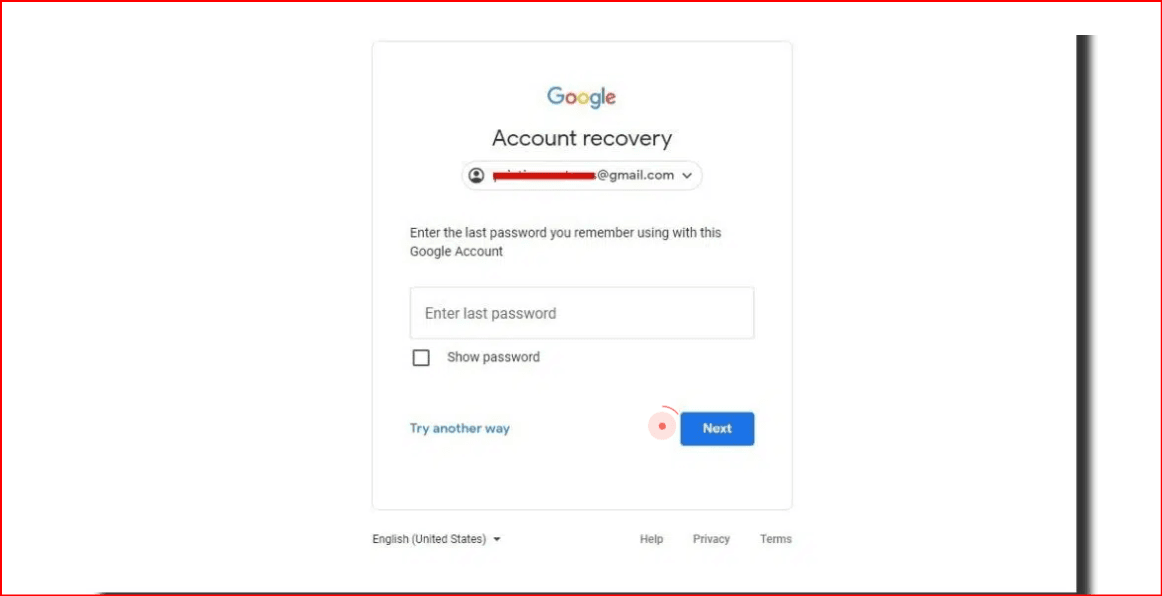Open the Privacy link
The height and width of the screenshot is (596, 1162).
[711, 539]
